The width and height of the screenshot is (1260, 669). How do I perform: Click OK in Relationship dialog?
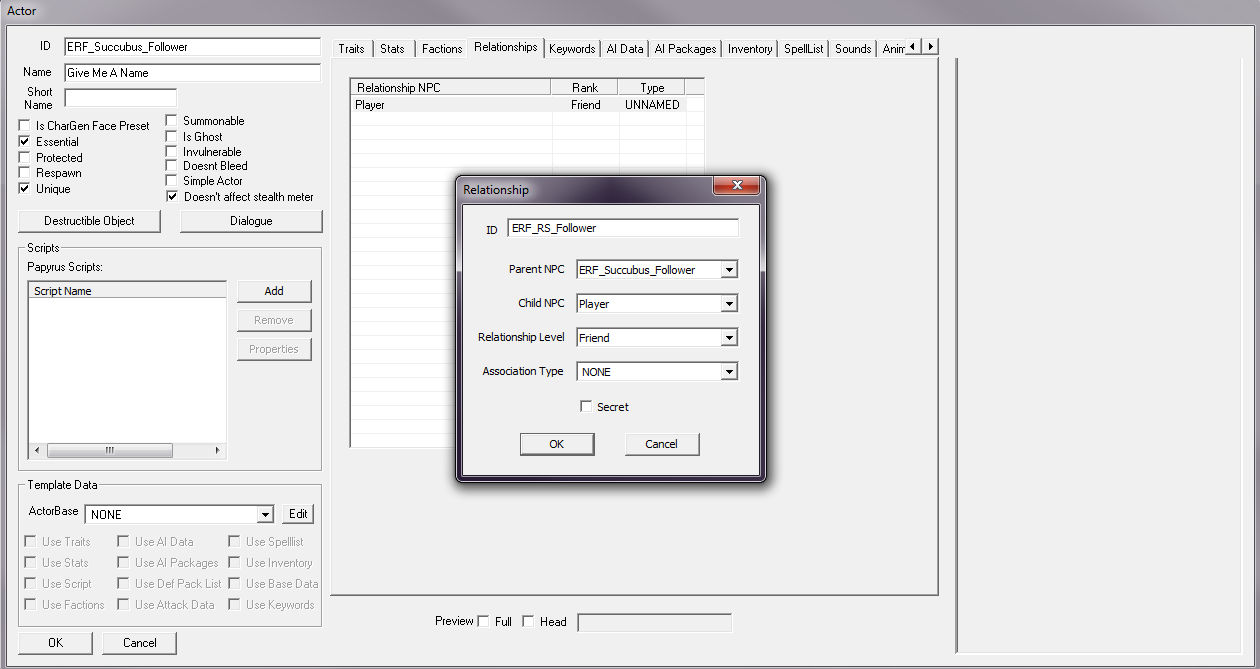(557, 444)
